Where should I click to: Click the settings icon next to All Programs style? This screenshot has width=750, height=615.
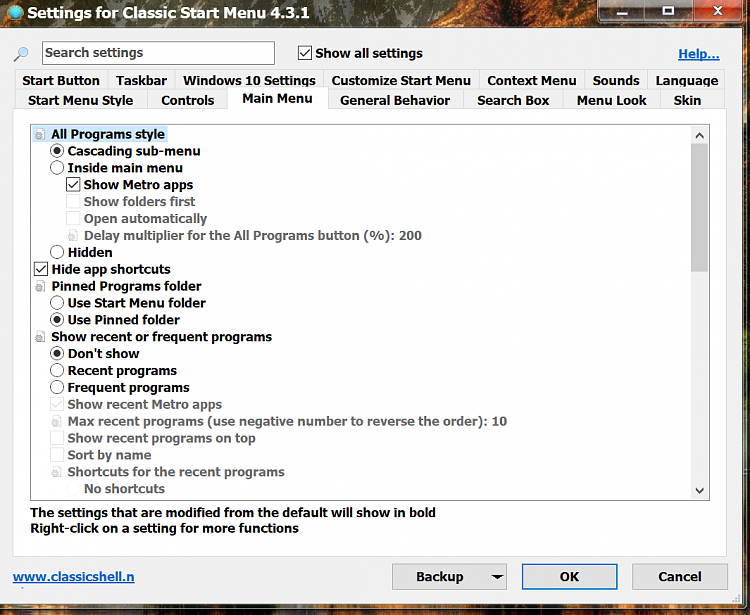click(x=40, y=134)
